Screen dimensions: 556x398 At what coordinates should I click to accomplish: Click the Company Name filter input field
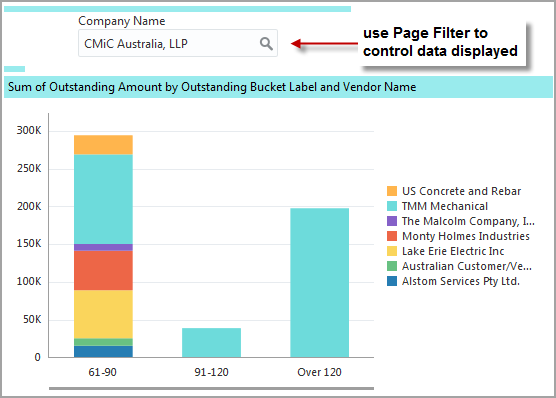178,43
